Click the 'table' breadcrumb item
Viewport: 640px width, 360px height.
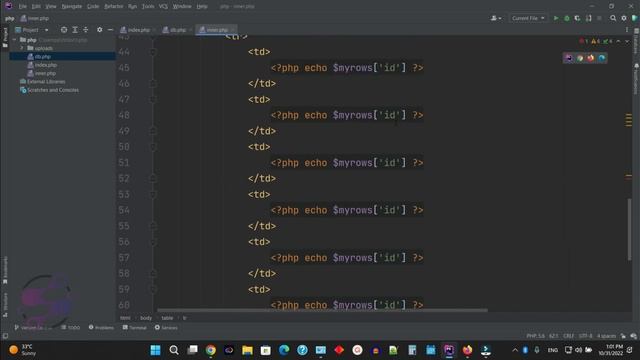pos(167,318)
